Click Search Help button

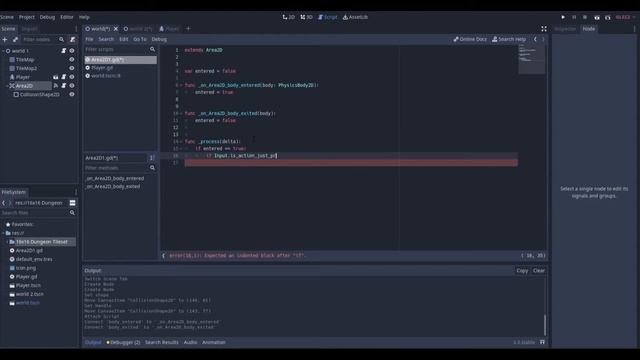pos(509,39)
